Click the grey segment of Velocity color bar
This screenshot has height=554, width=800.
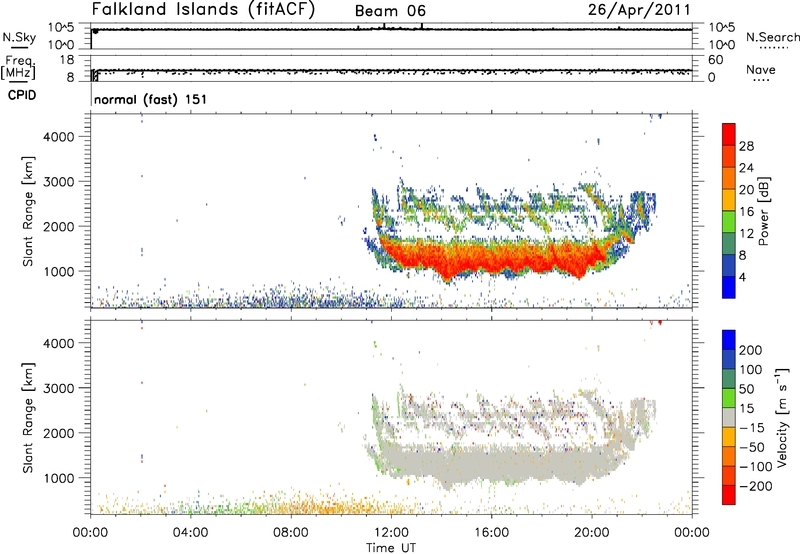tap(729, 418)
